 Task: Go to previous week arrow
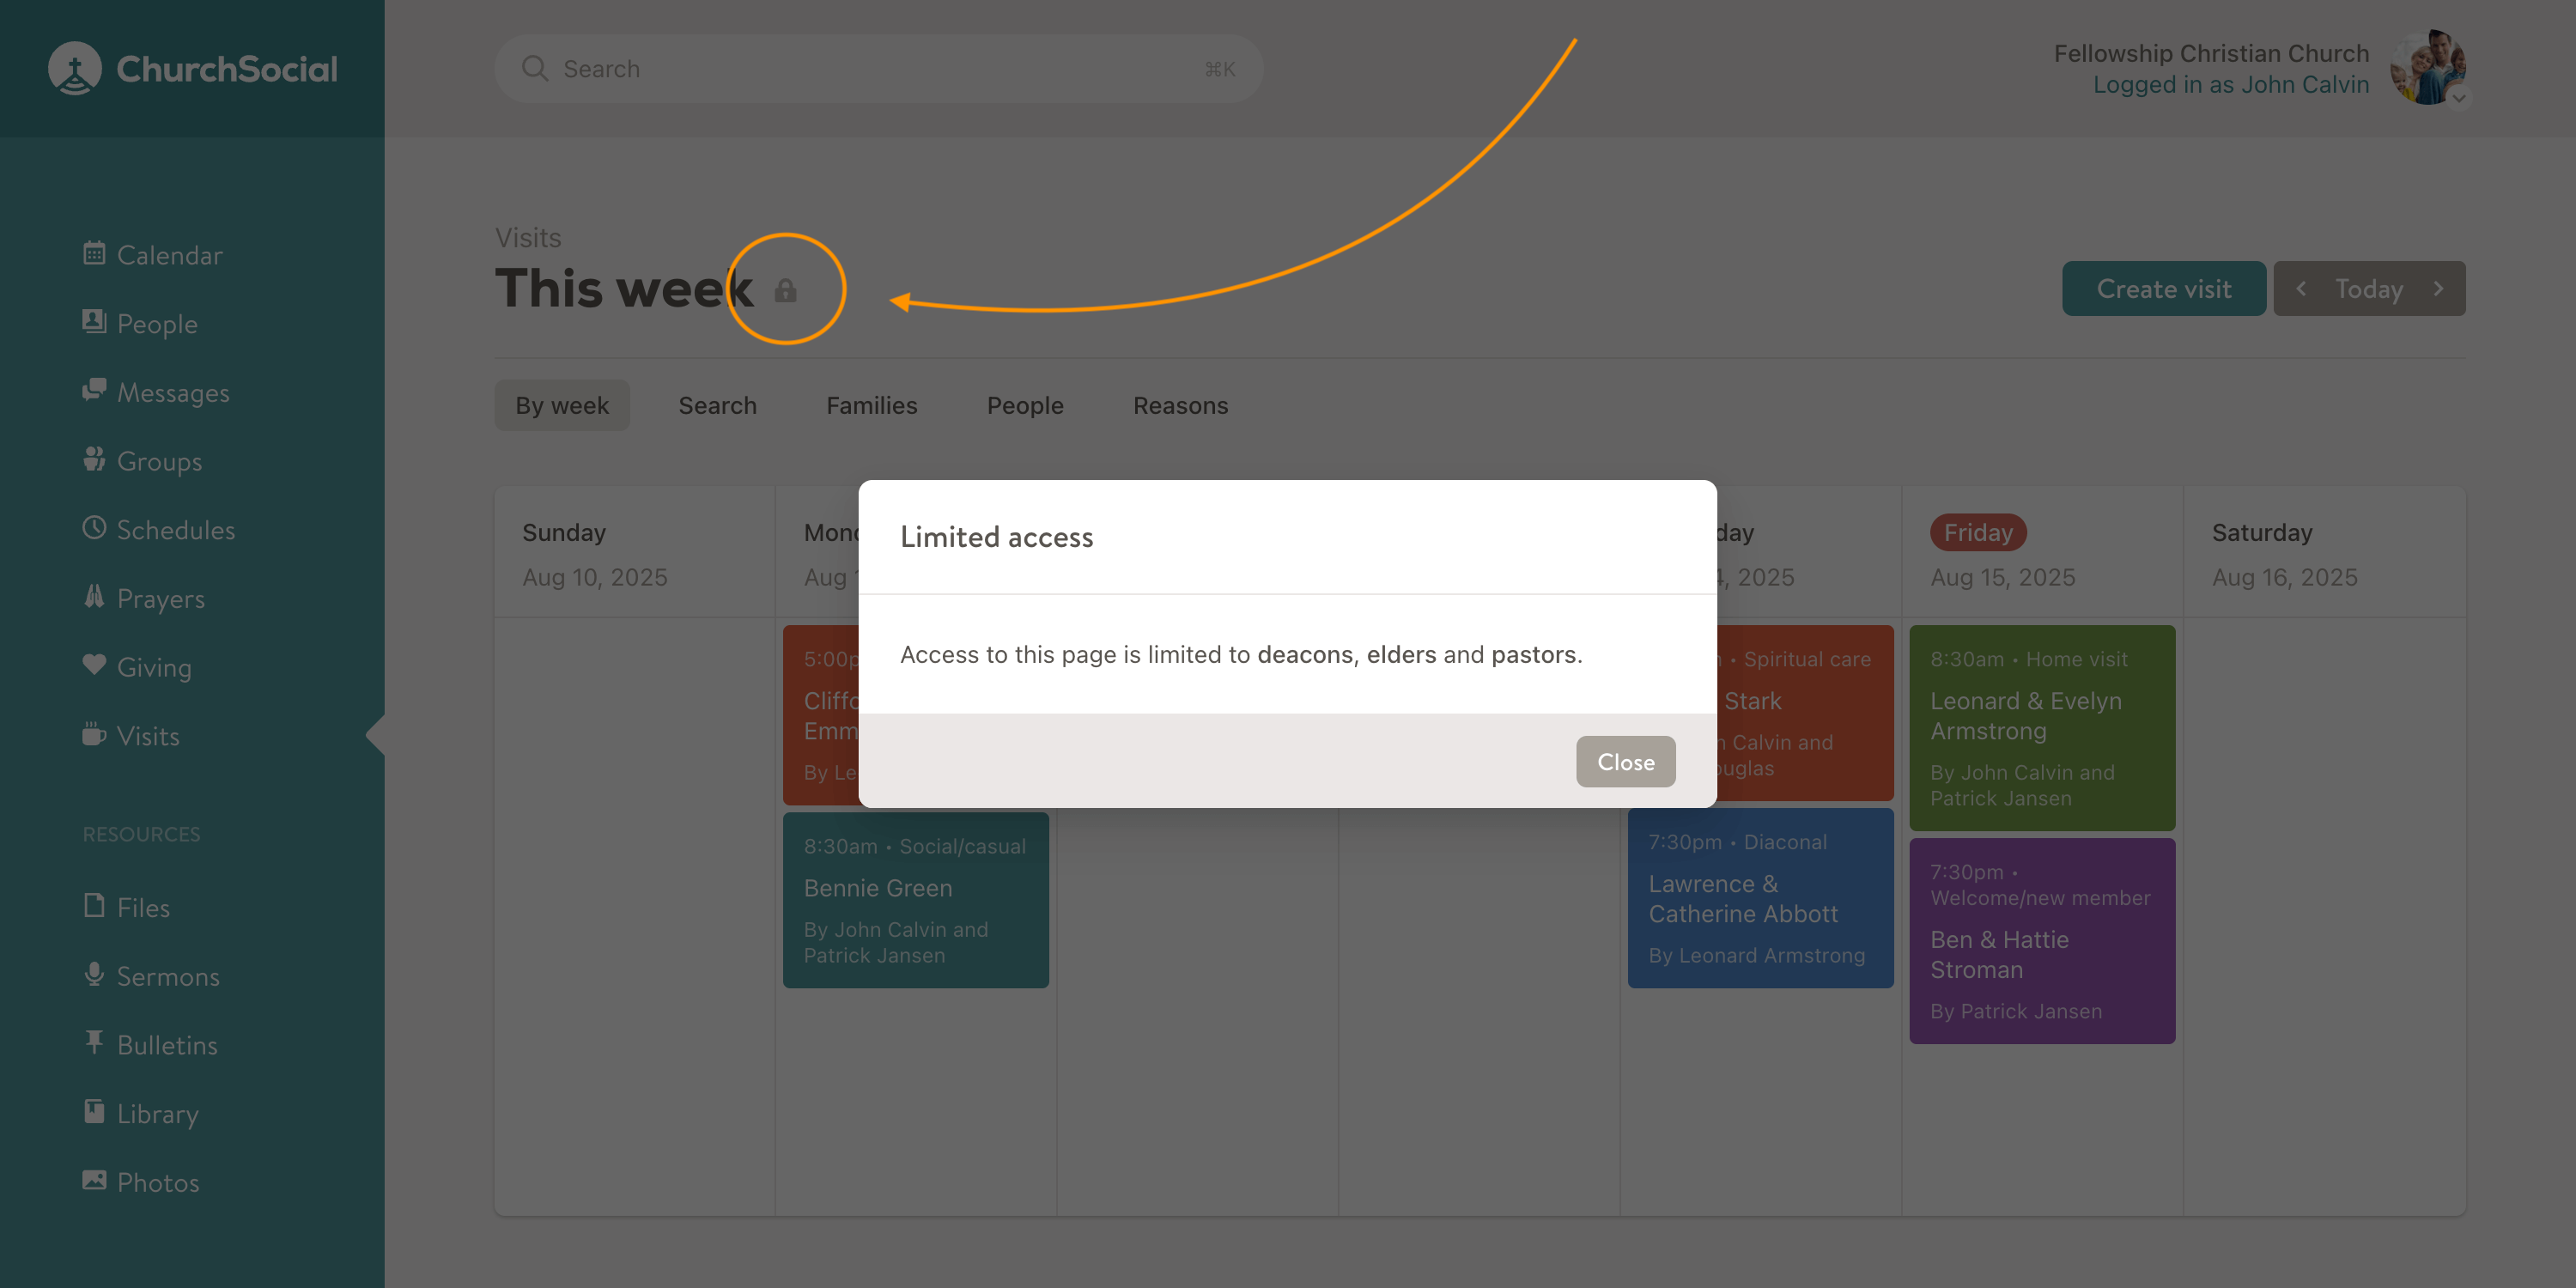2301,289
